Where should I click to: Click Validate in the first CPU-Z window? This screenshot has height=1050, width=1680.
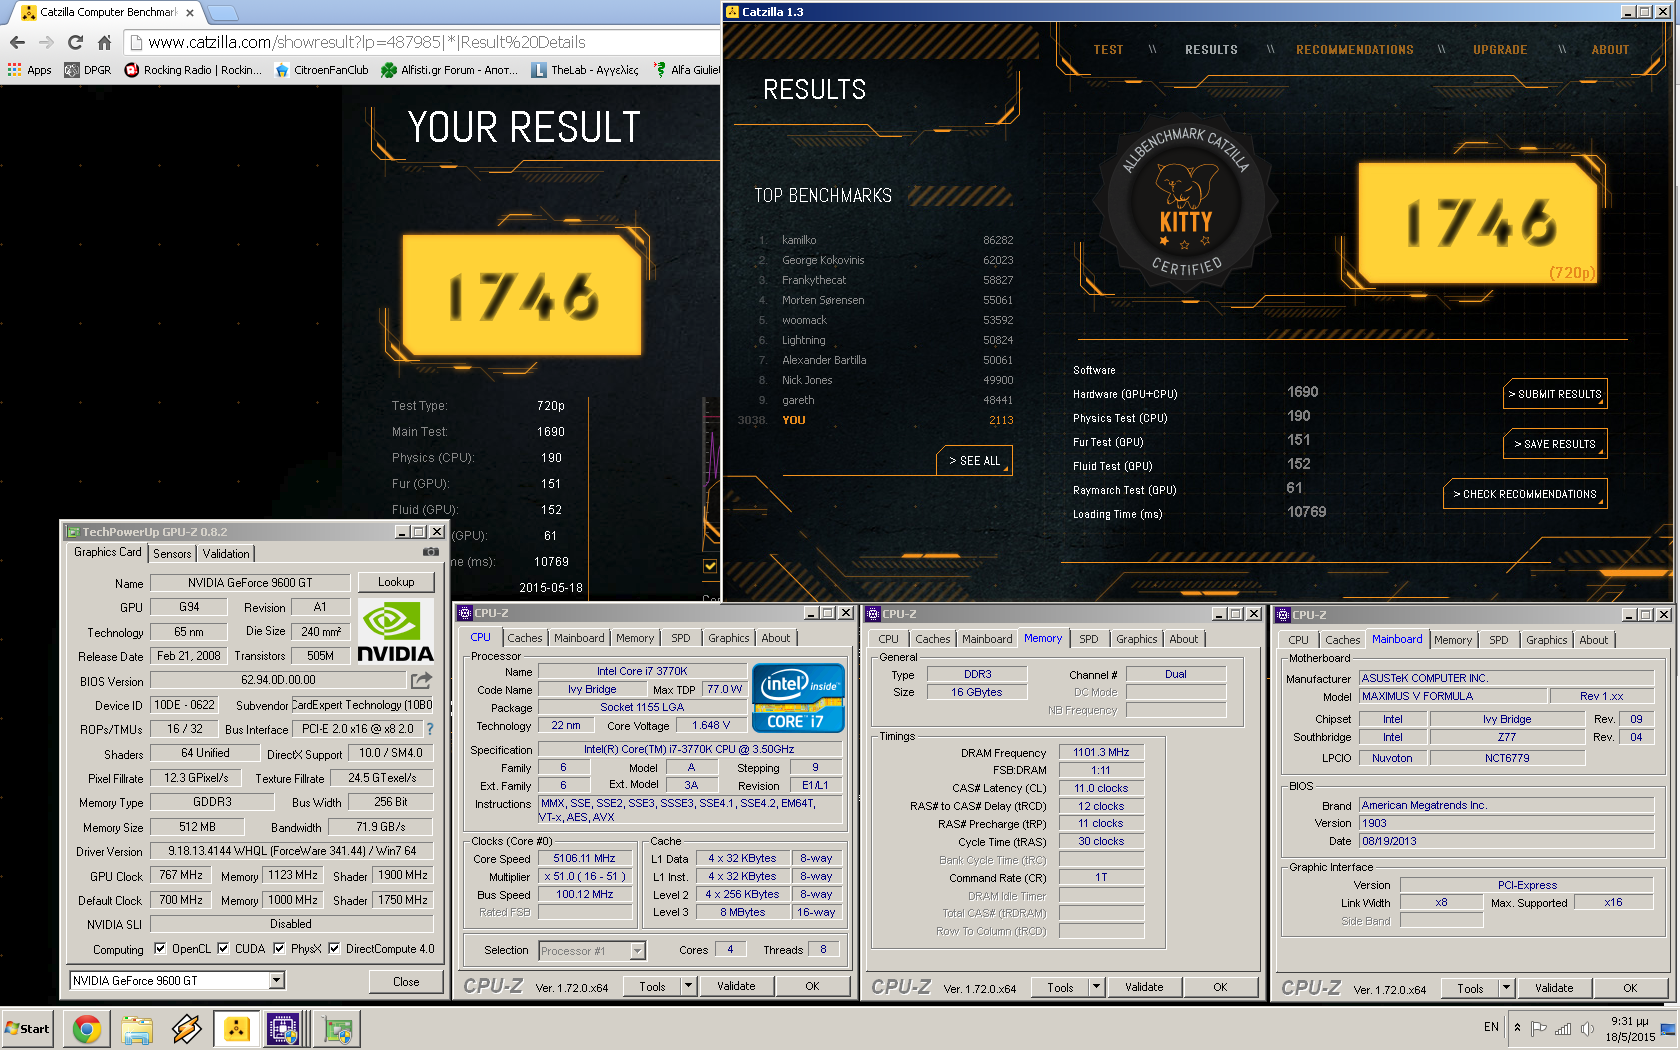pyautogui.click(x=736, y=986)
